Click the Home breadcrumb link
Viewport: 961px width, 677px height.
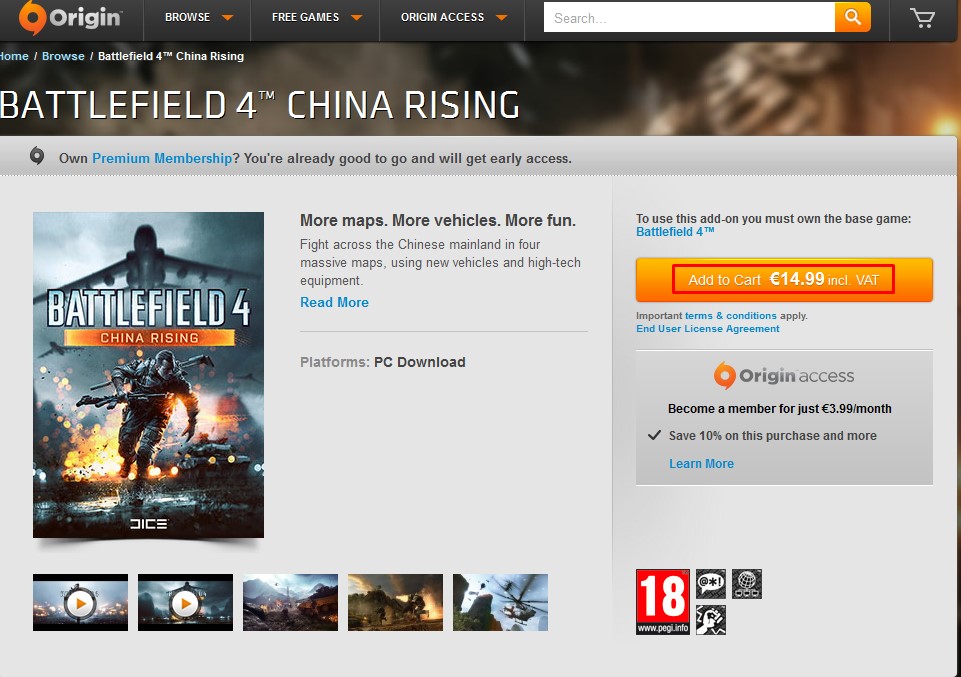point(14,56)
